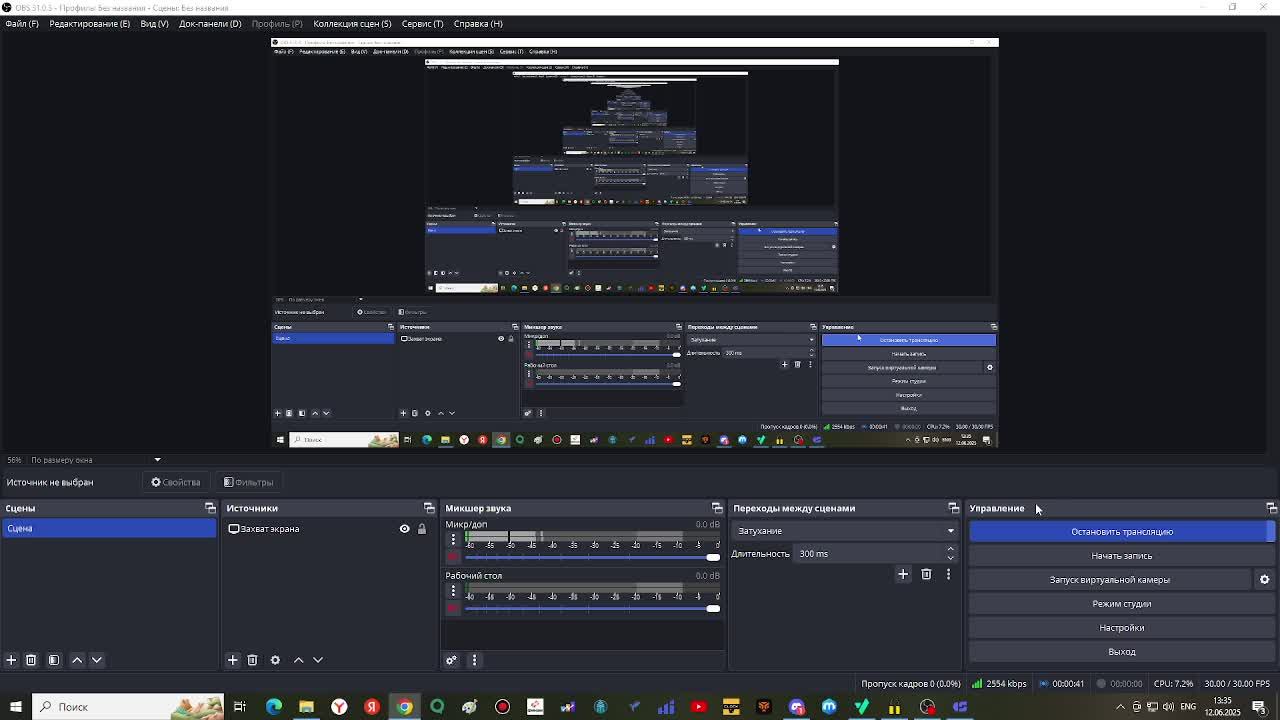This screenshot has width=1280, height=720.
Task: Click Выход button
Action: tap(1122, 652)
